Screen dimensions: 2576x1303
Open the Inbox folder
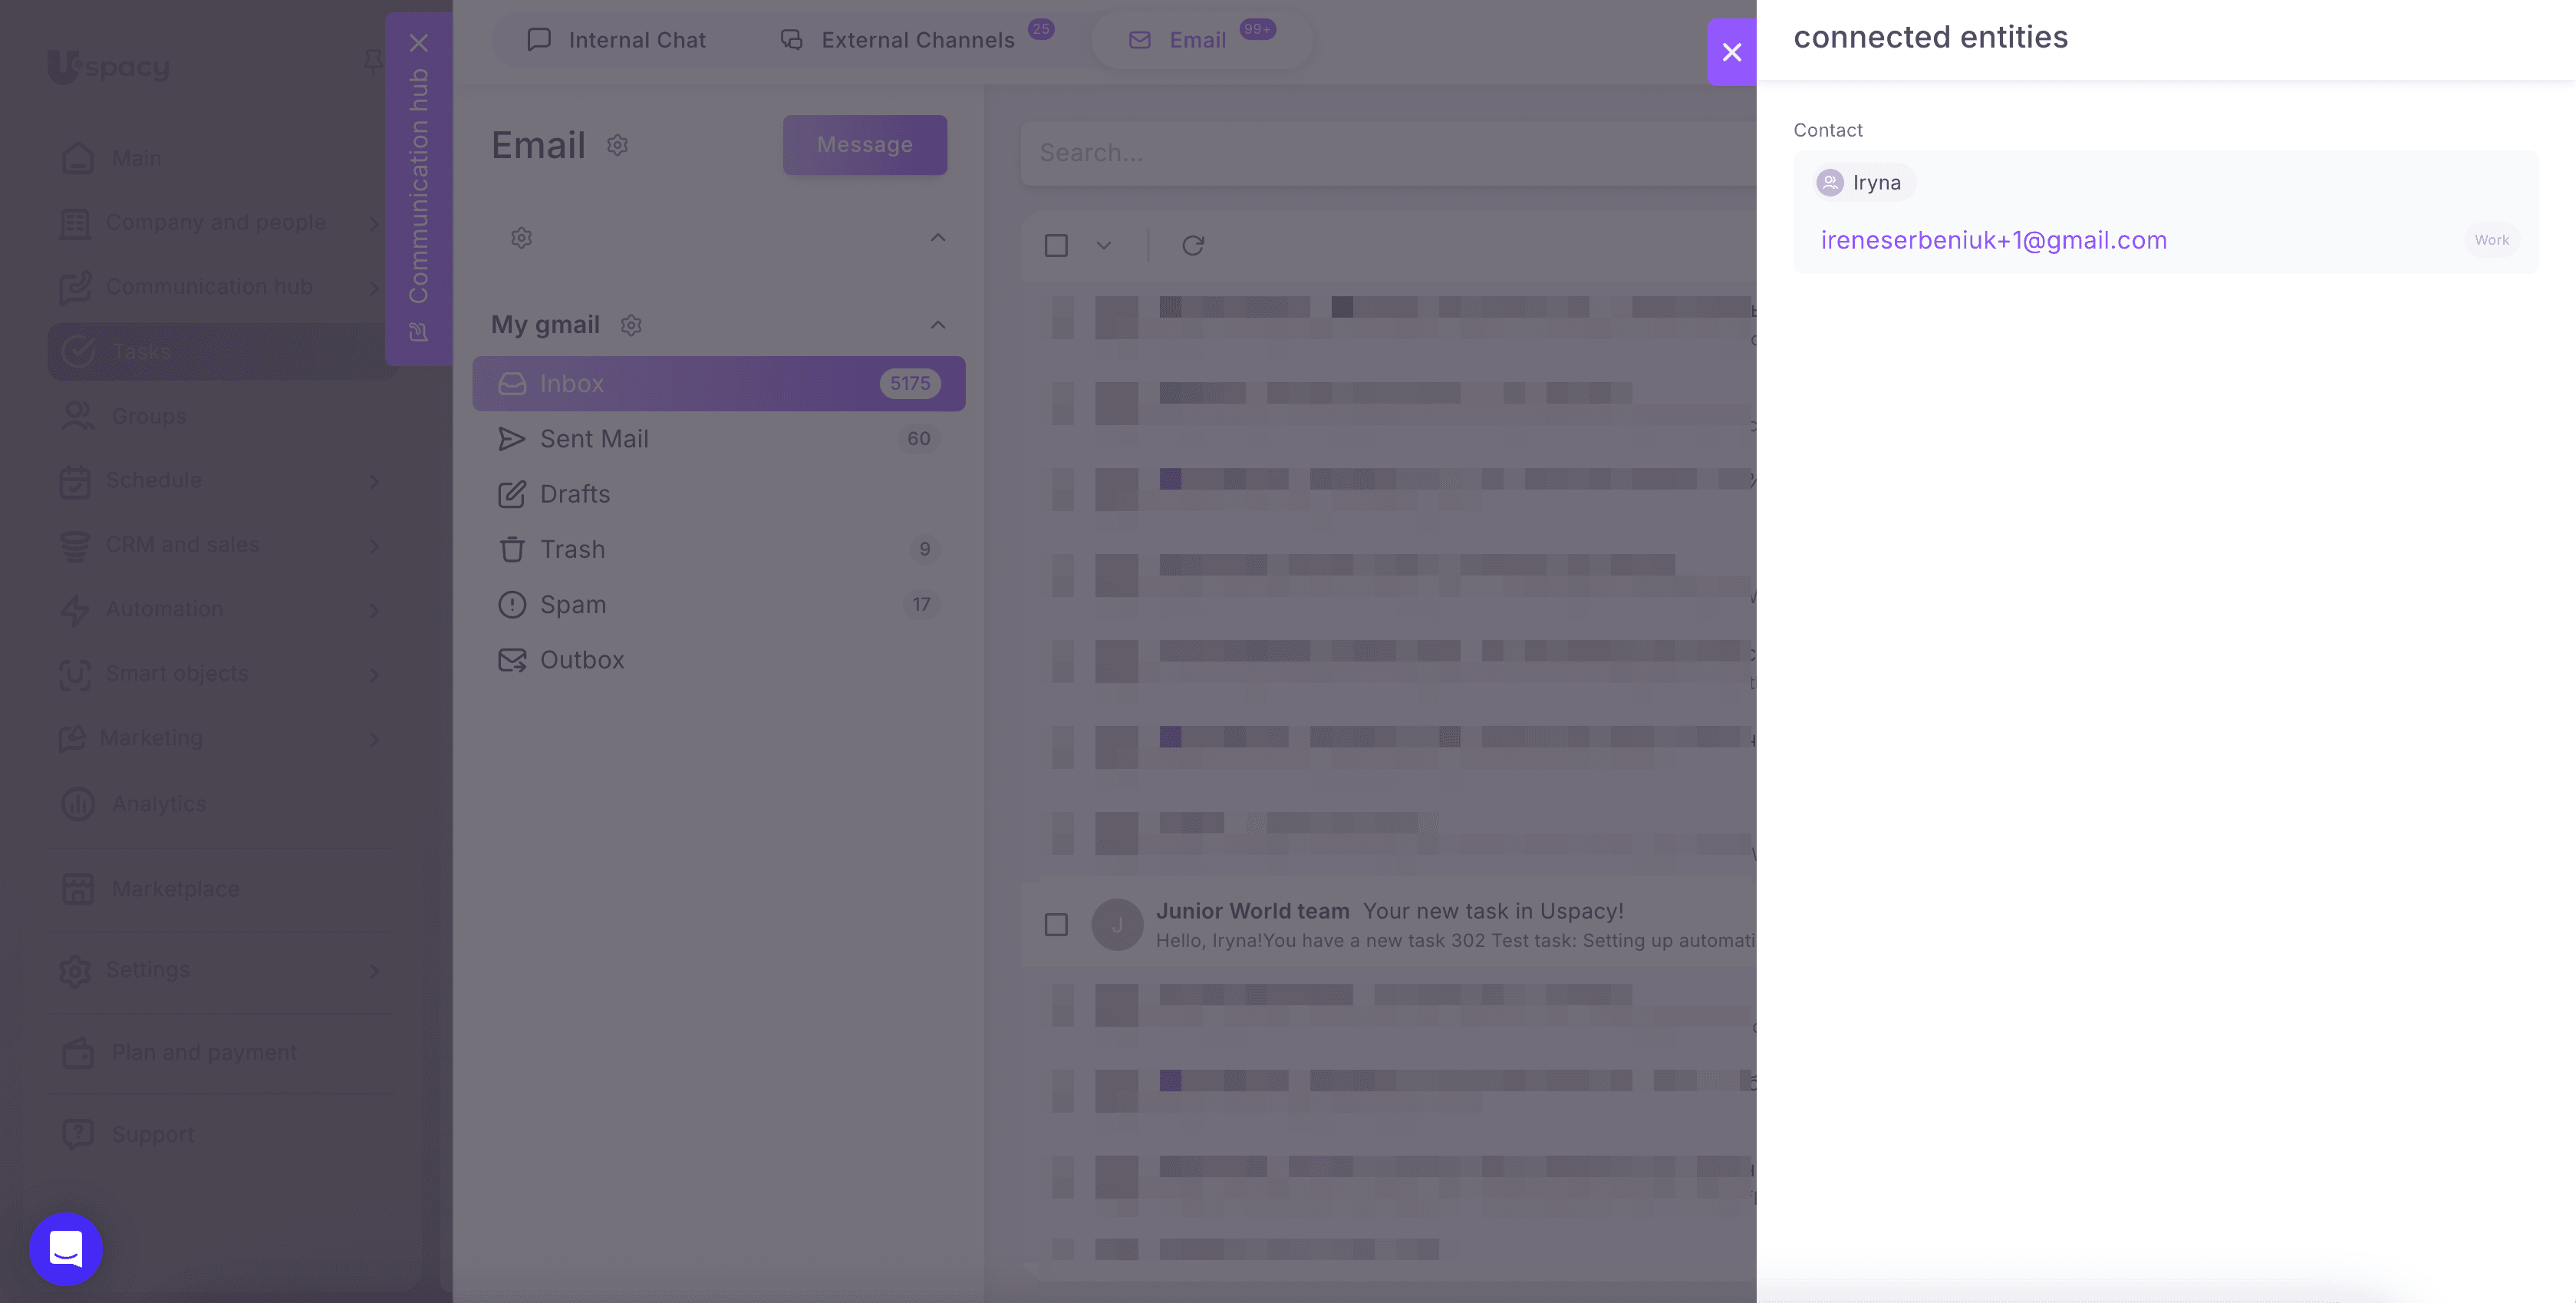(718, 383)
